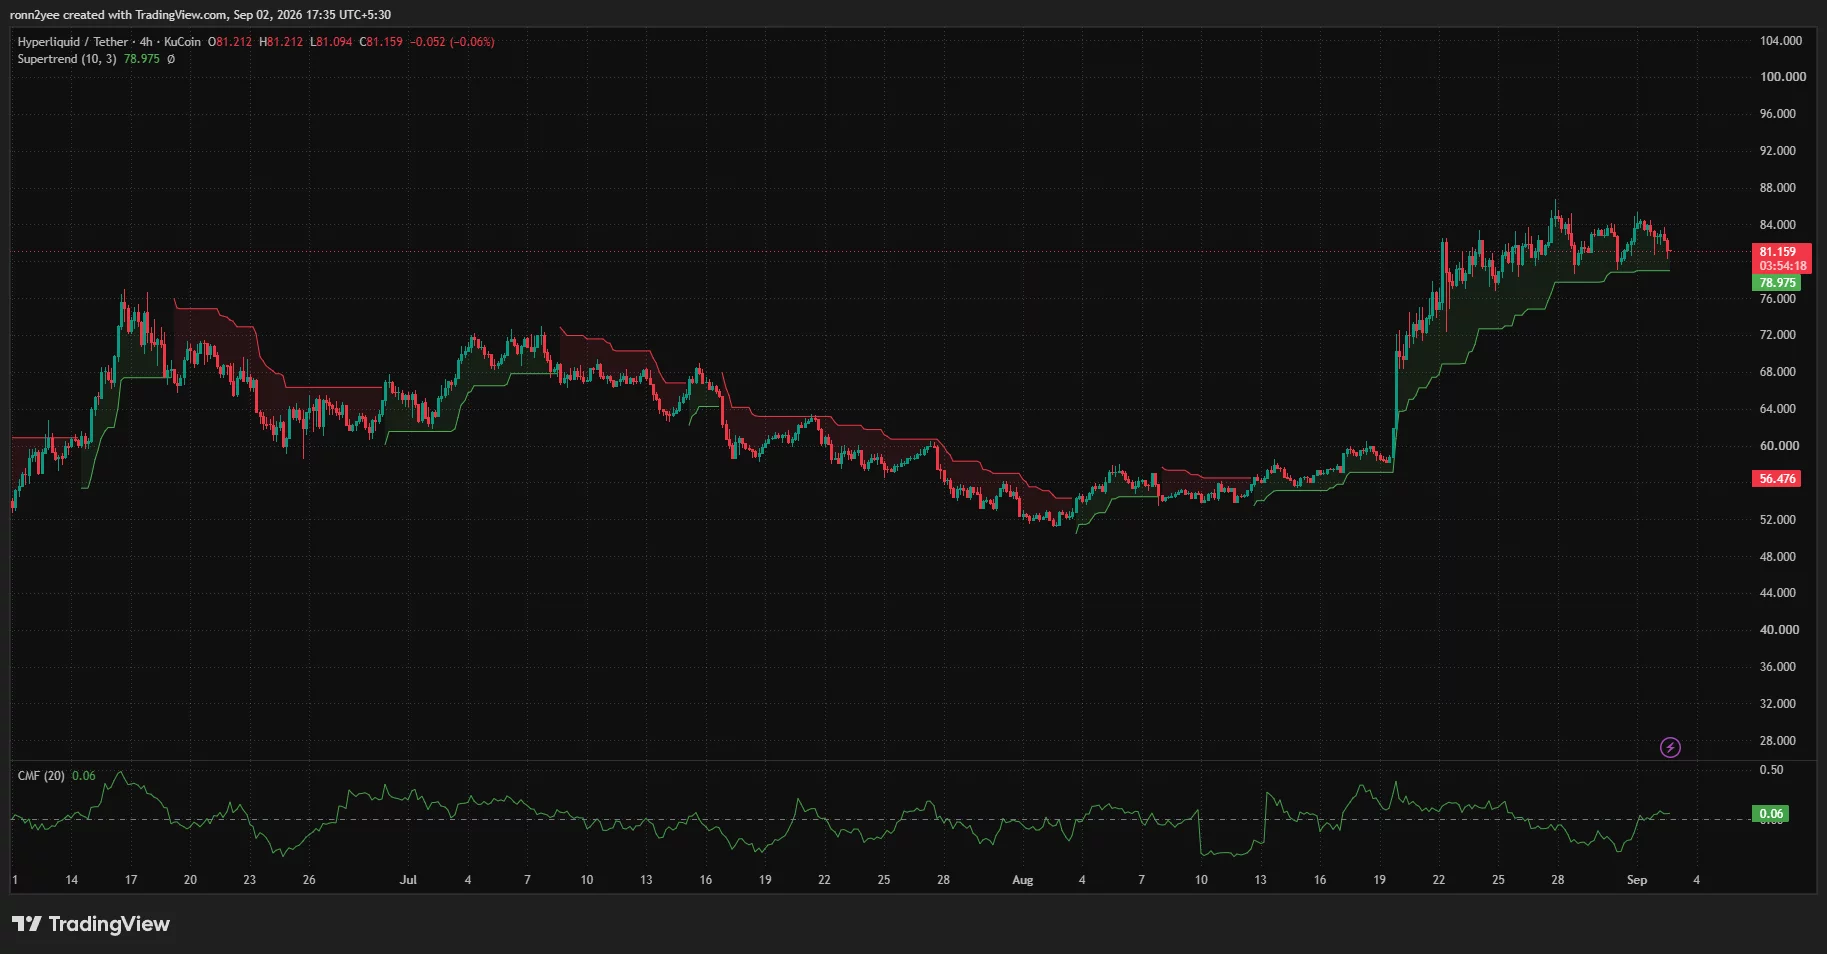Click the purple lightning bolt icon

point(1670,747)
